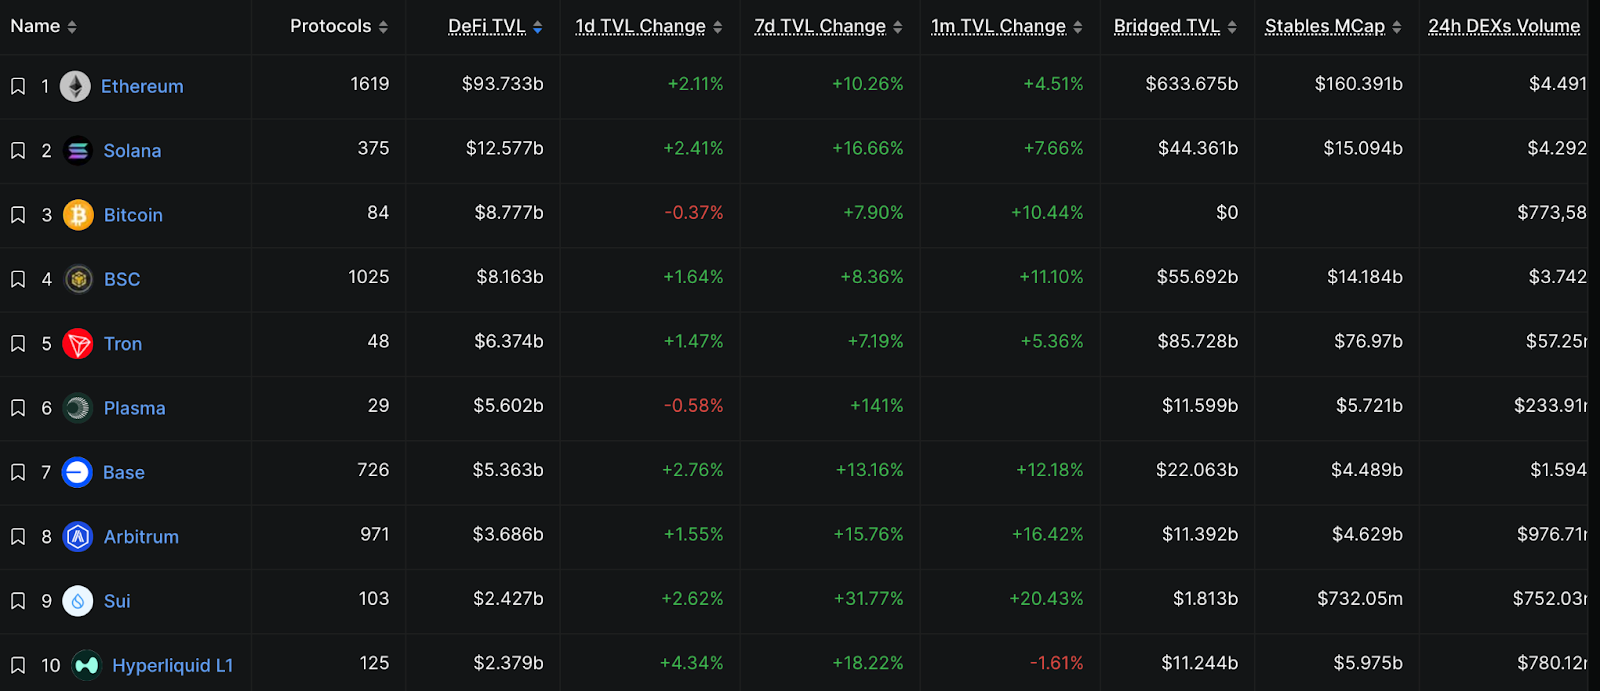Click the 7d TVL Change column header
Viewport: 1600px width, 691px height.
pos(820,27)
